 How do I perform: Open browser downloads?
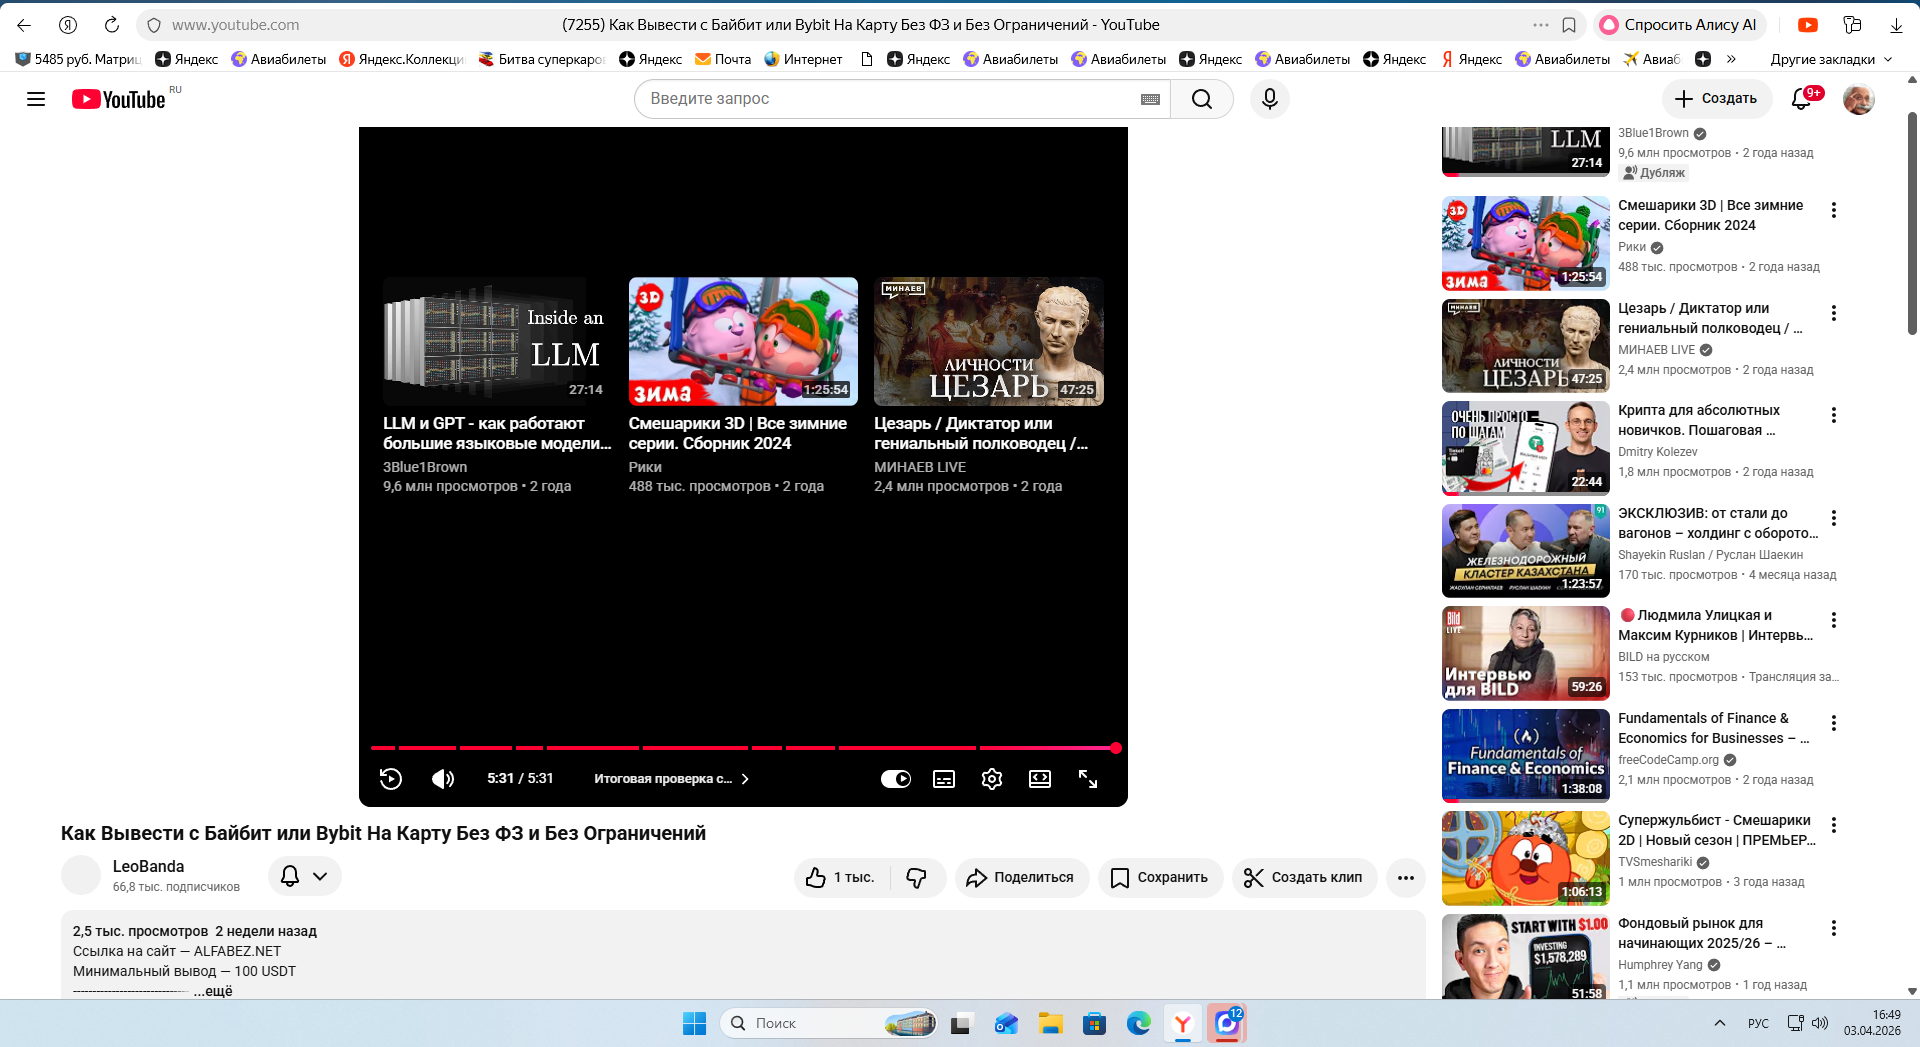(x=1896, y=25)
